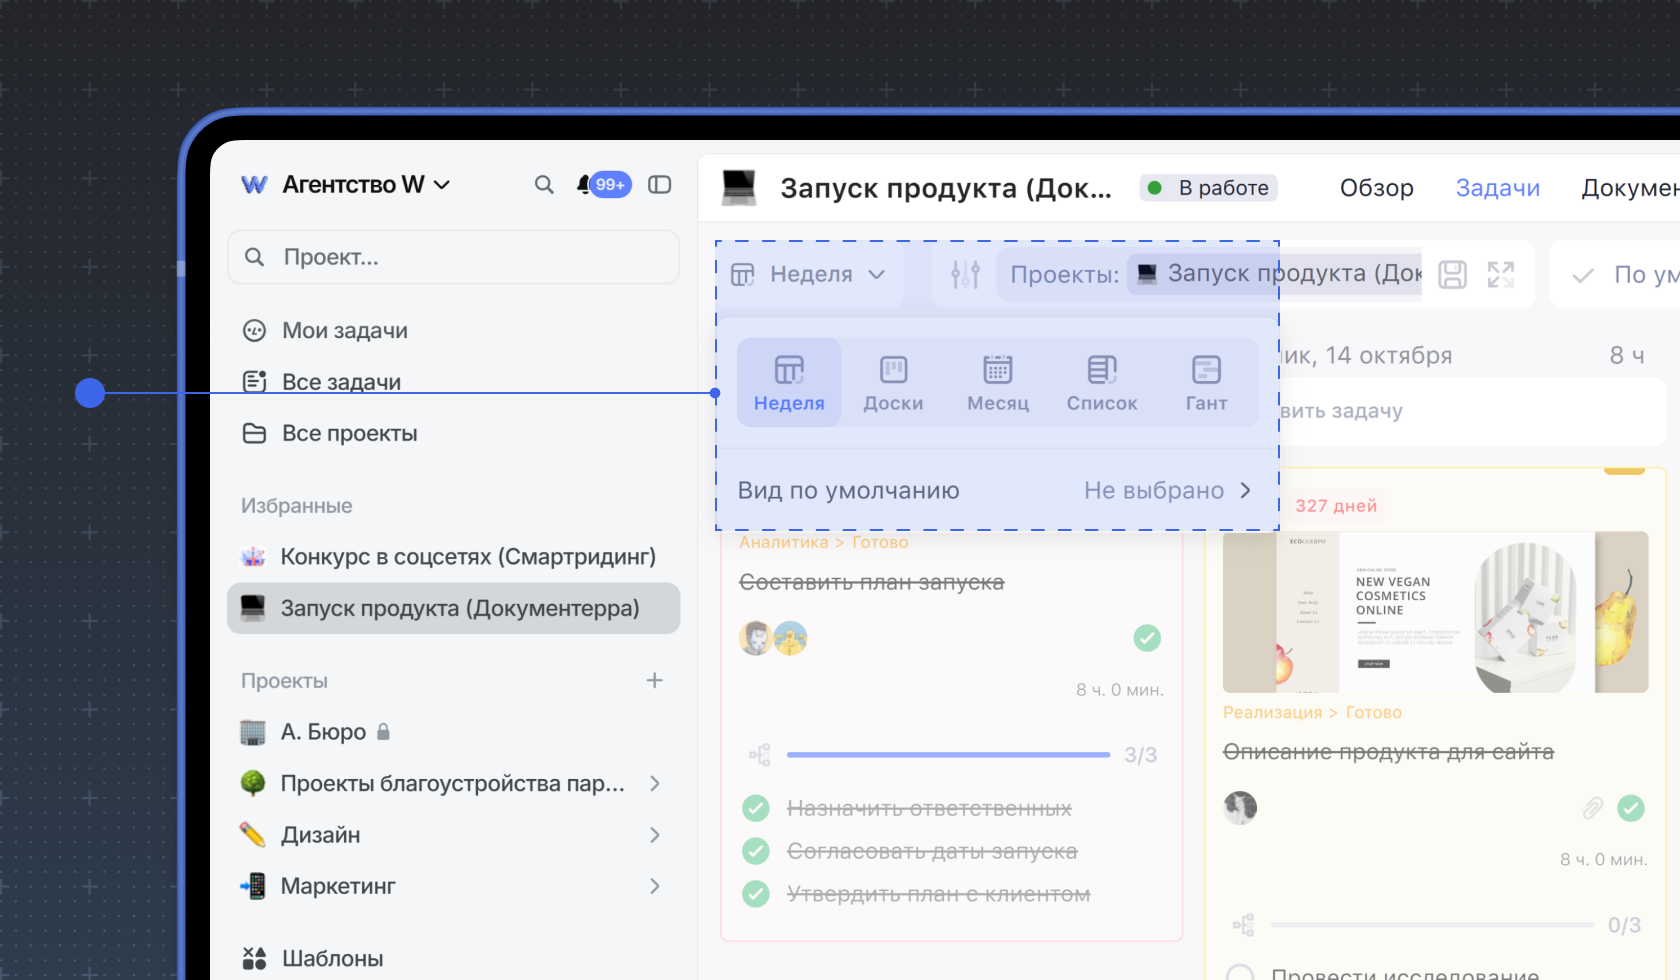The height and width of the screenshot is (980, 1680).
Task: Expand the Дизайн project folder chevron
Action: click(655, 835)
